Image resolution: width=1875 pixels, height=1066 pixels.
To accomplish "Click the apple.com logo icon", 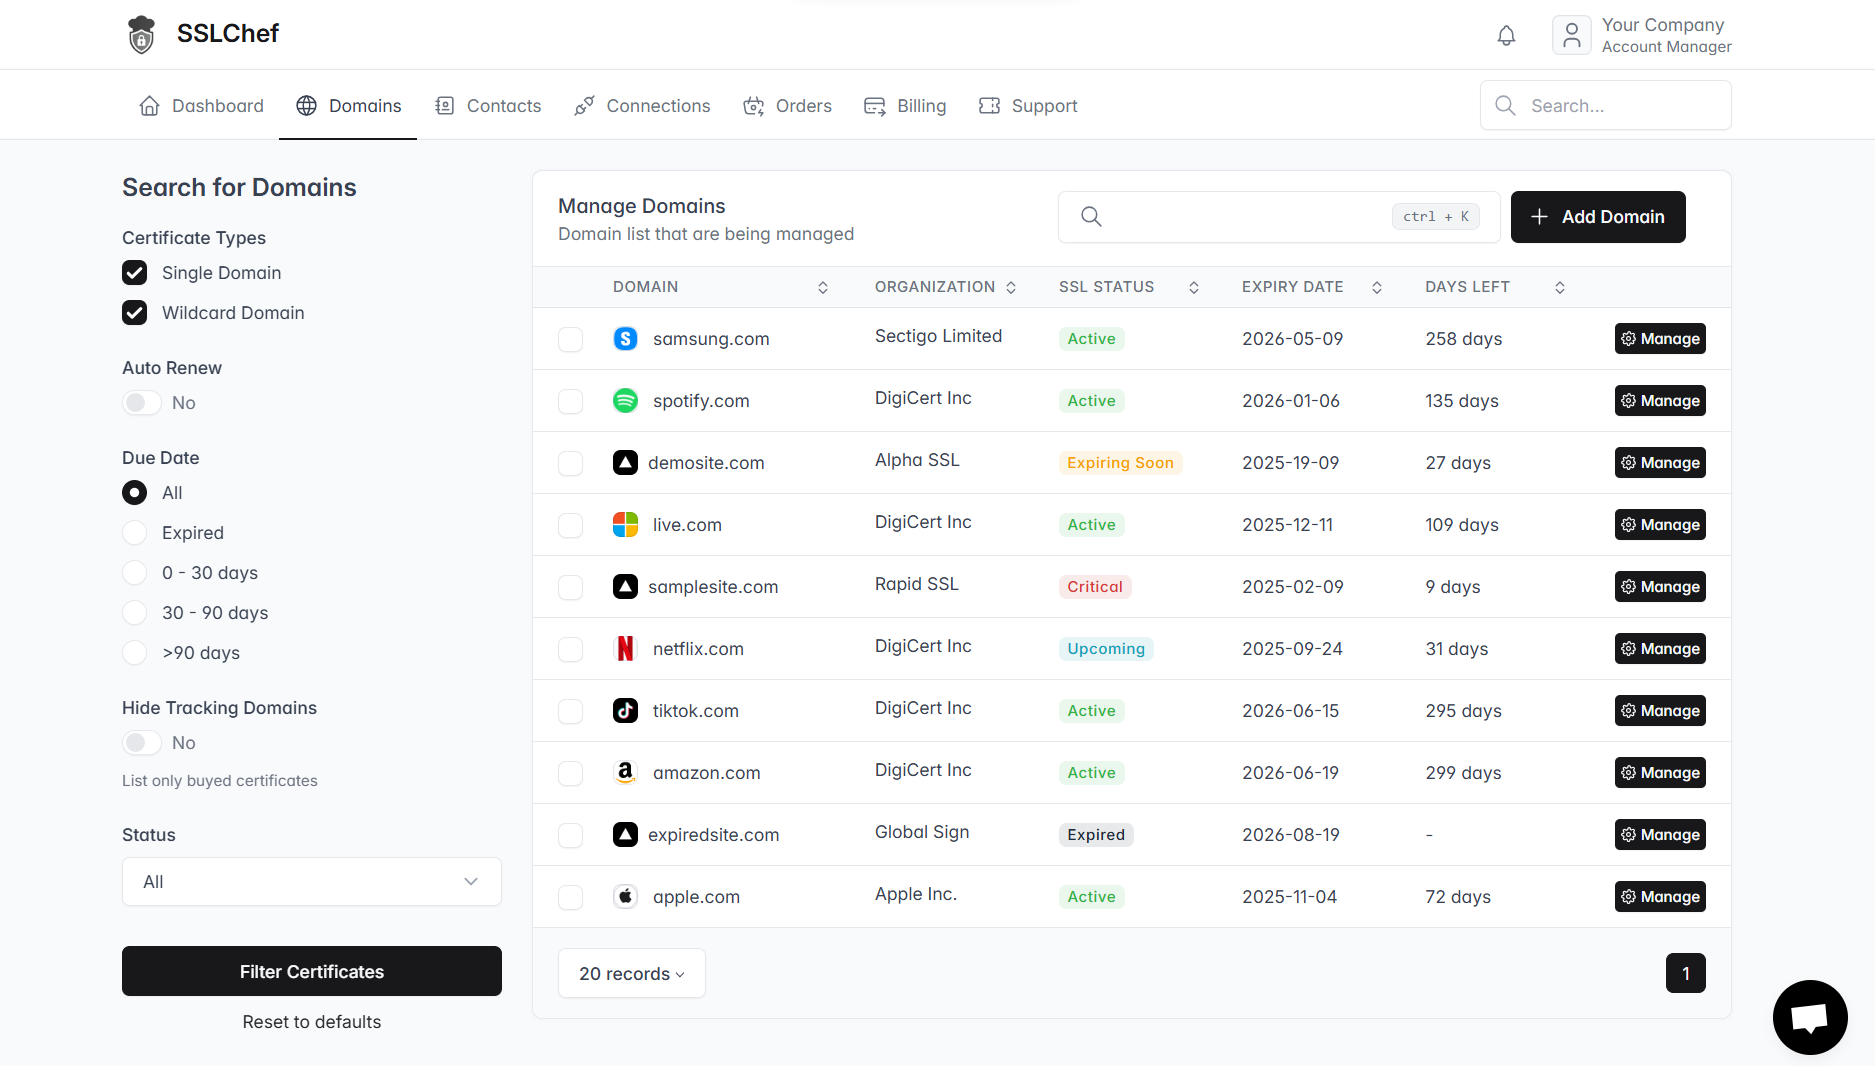I will coord(625,897).
